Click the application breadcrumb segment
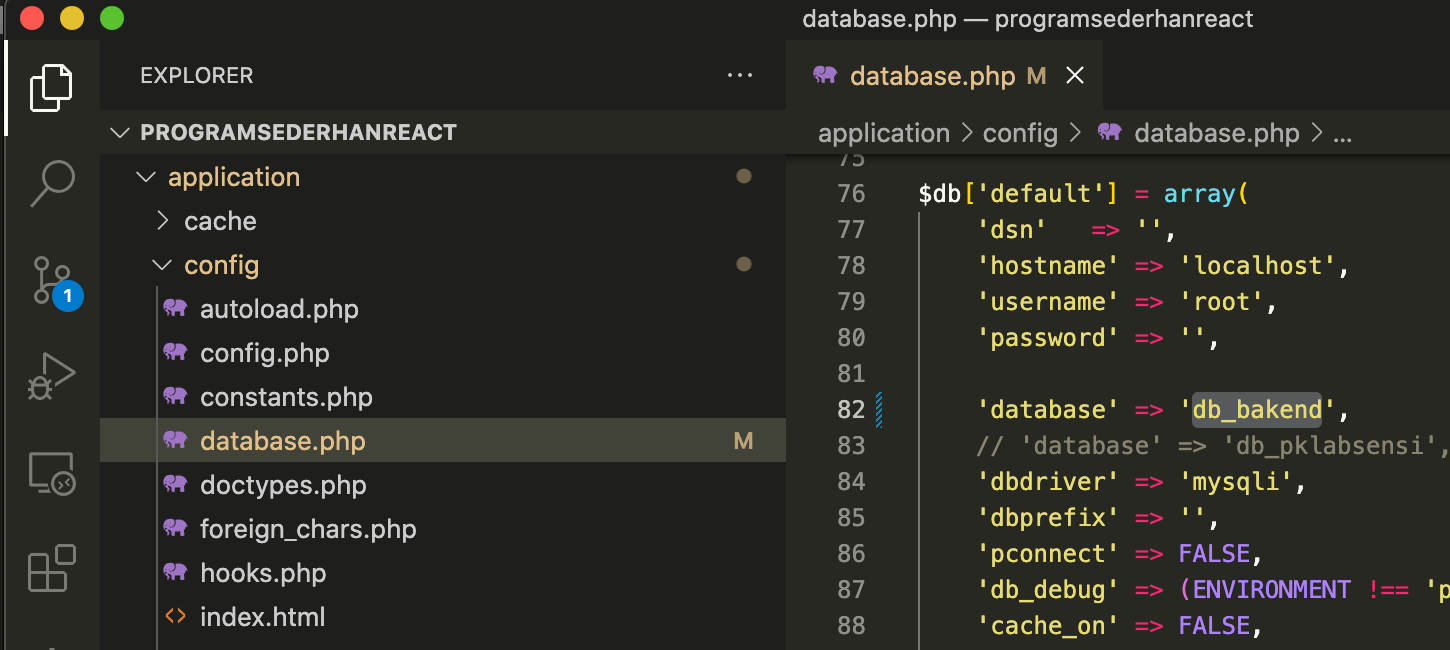 tap(884, 133)
